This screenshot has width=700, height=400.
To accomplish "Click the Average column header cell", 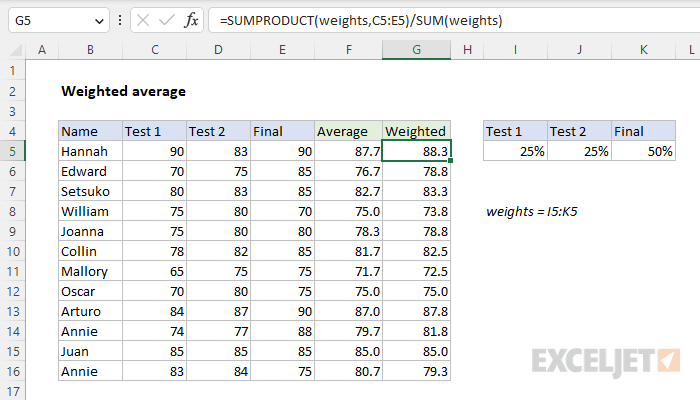I will (349, 131).
